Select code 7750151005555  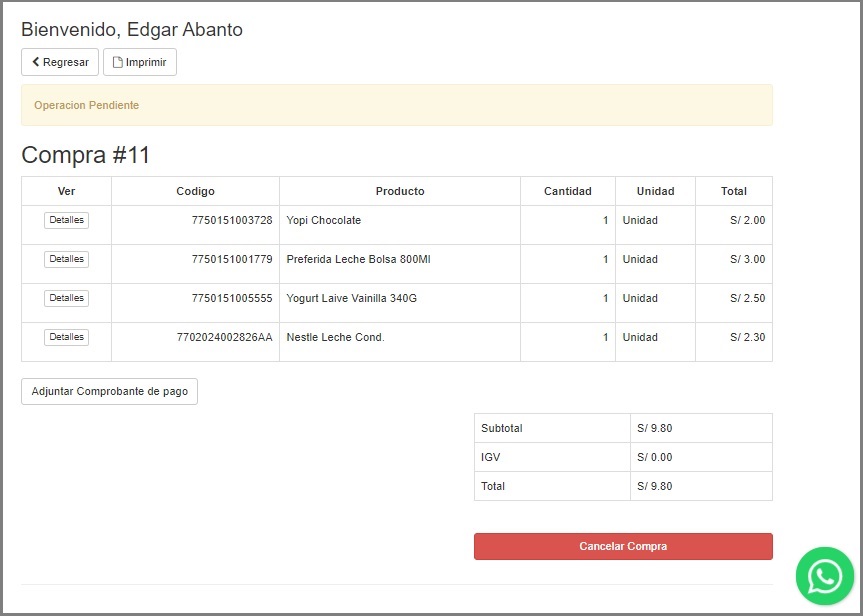pos(232,298)
